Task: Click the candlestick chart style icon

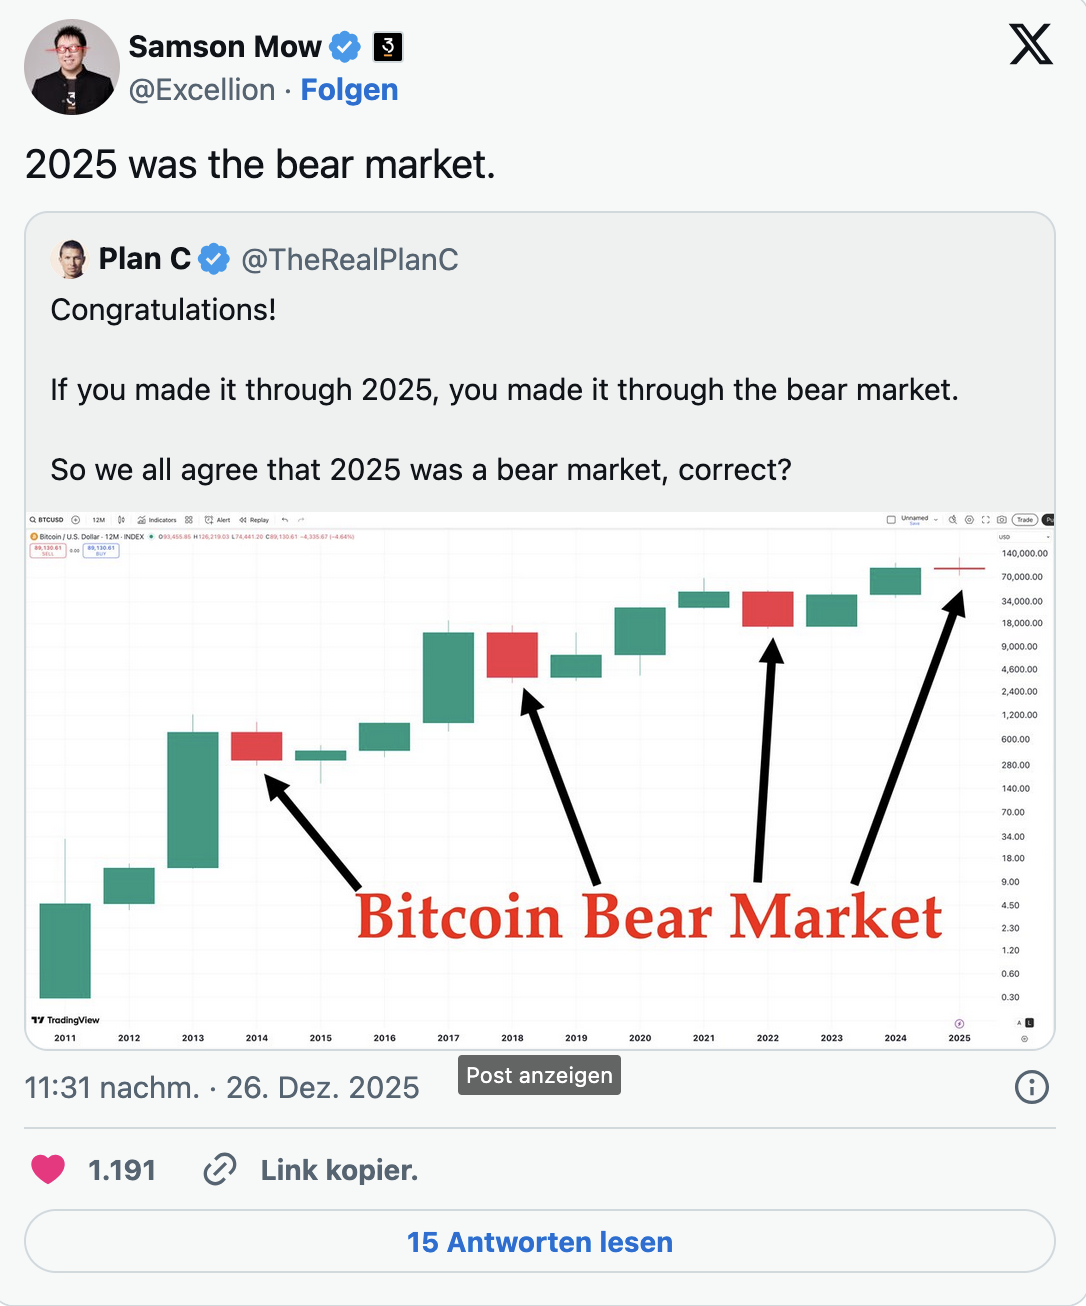Action: click(x=121, y=520)
